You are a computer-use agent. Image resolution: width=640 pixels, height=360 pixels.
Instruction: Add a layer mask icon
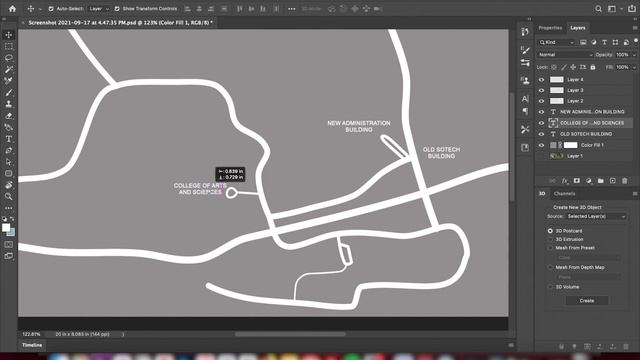pos(577,180)
